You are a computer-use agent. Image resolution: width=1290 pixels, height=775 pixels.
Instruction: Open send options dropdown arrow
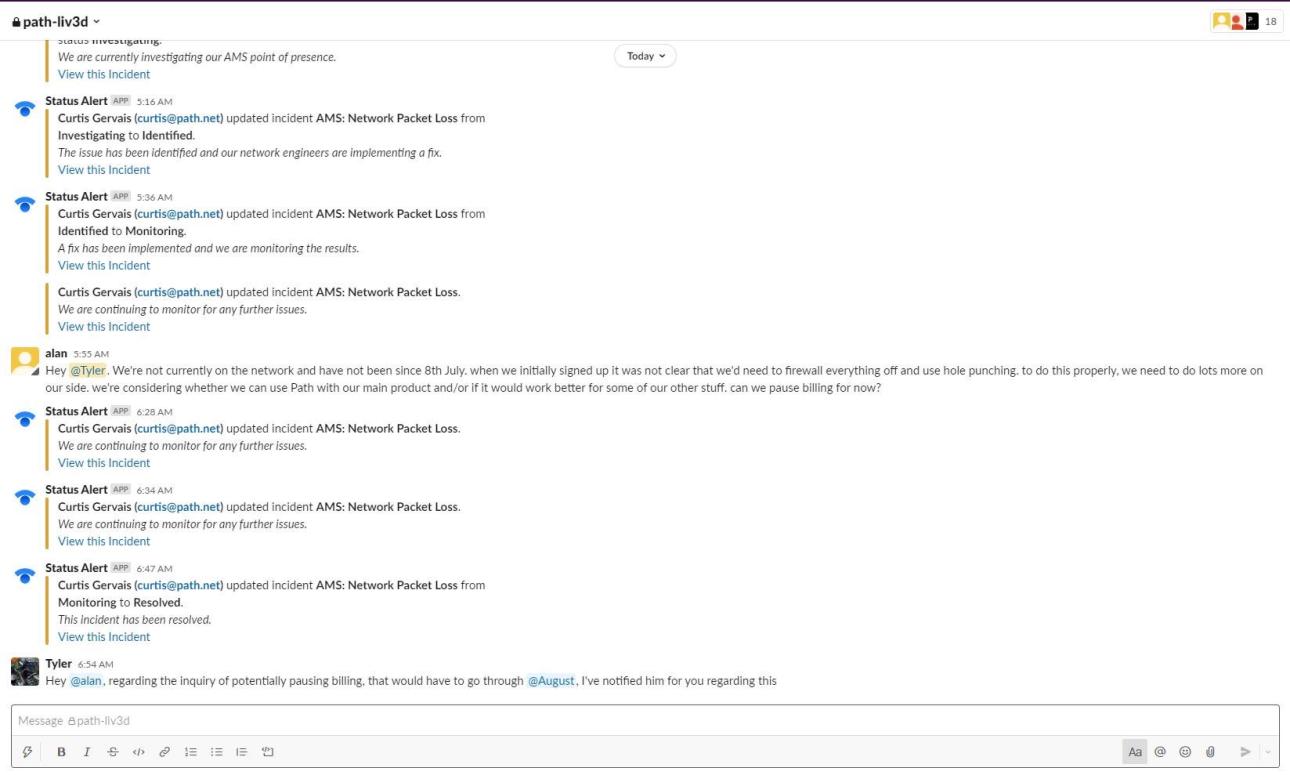point(1270,752)
